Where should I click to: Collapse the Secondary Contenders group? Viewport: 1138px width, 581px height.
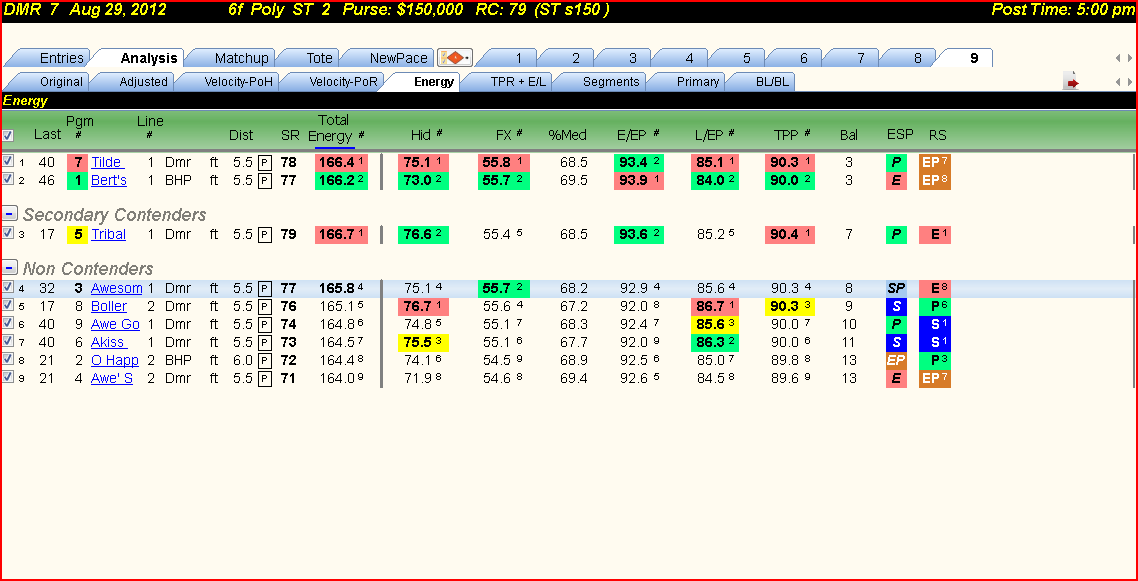(10, 214)
